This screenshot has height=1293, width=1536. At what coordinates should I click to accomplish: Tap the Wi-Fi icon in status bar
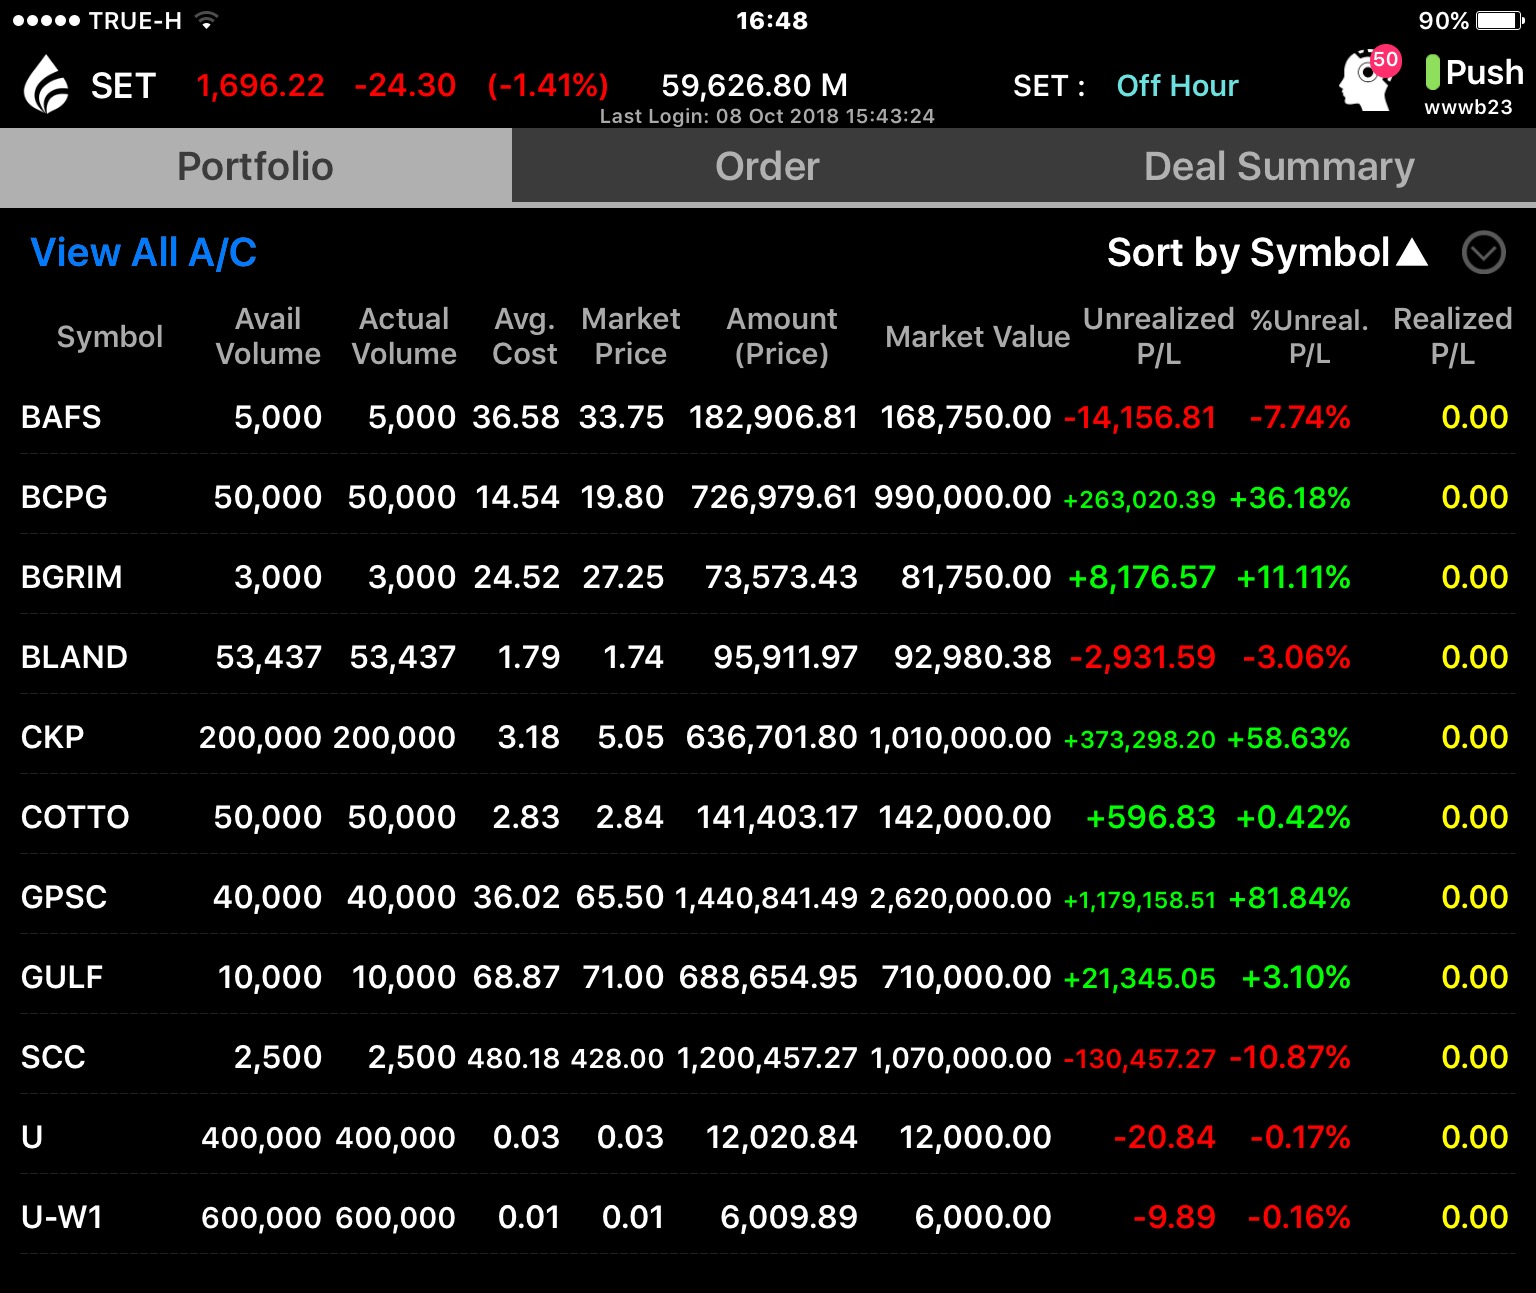click(x=206, y=20)
